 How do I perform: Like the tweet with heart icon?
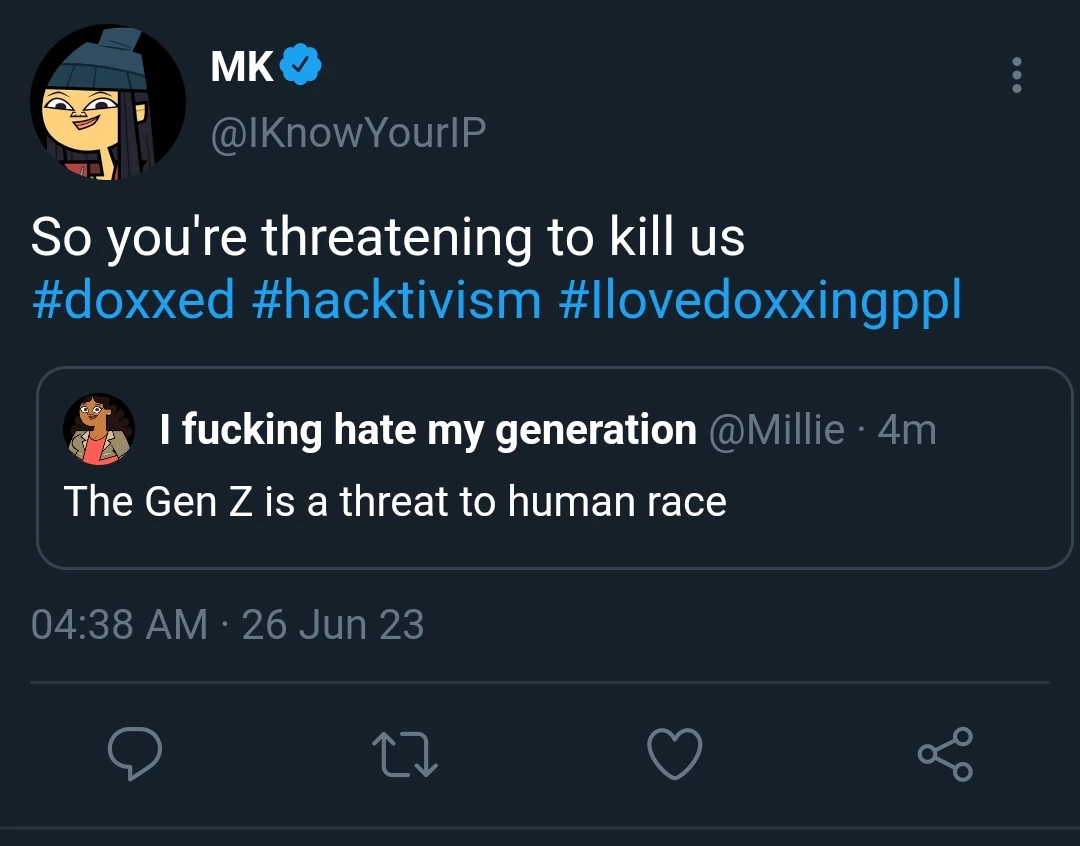pyautogui.click(x=675, y=754)
